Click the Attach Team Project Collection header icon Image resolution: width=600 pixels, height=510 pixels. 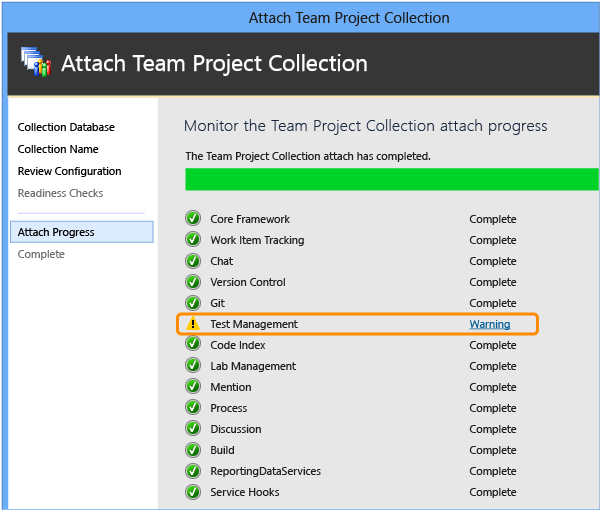click(x=36, y=62)
